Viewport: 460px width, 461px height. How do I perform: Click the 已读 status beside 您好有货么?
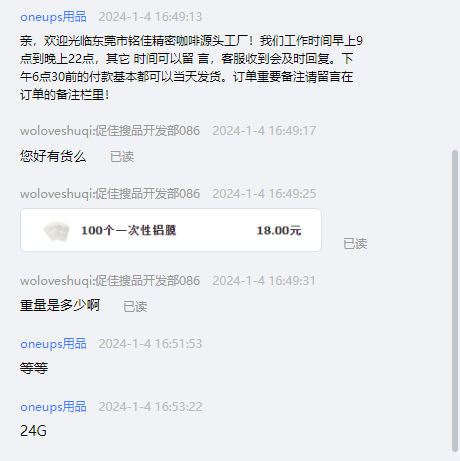122,157
